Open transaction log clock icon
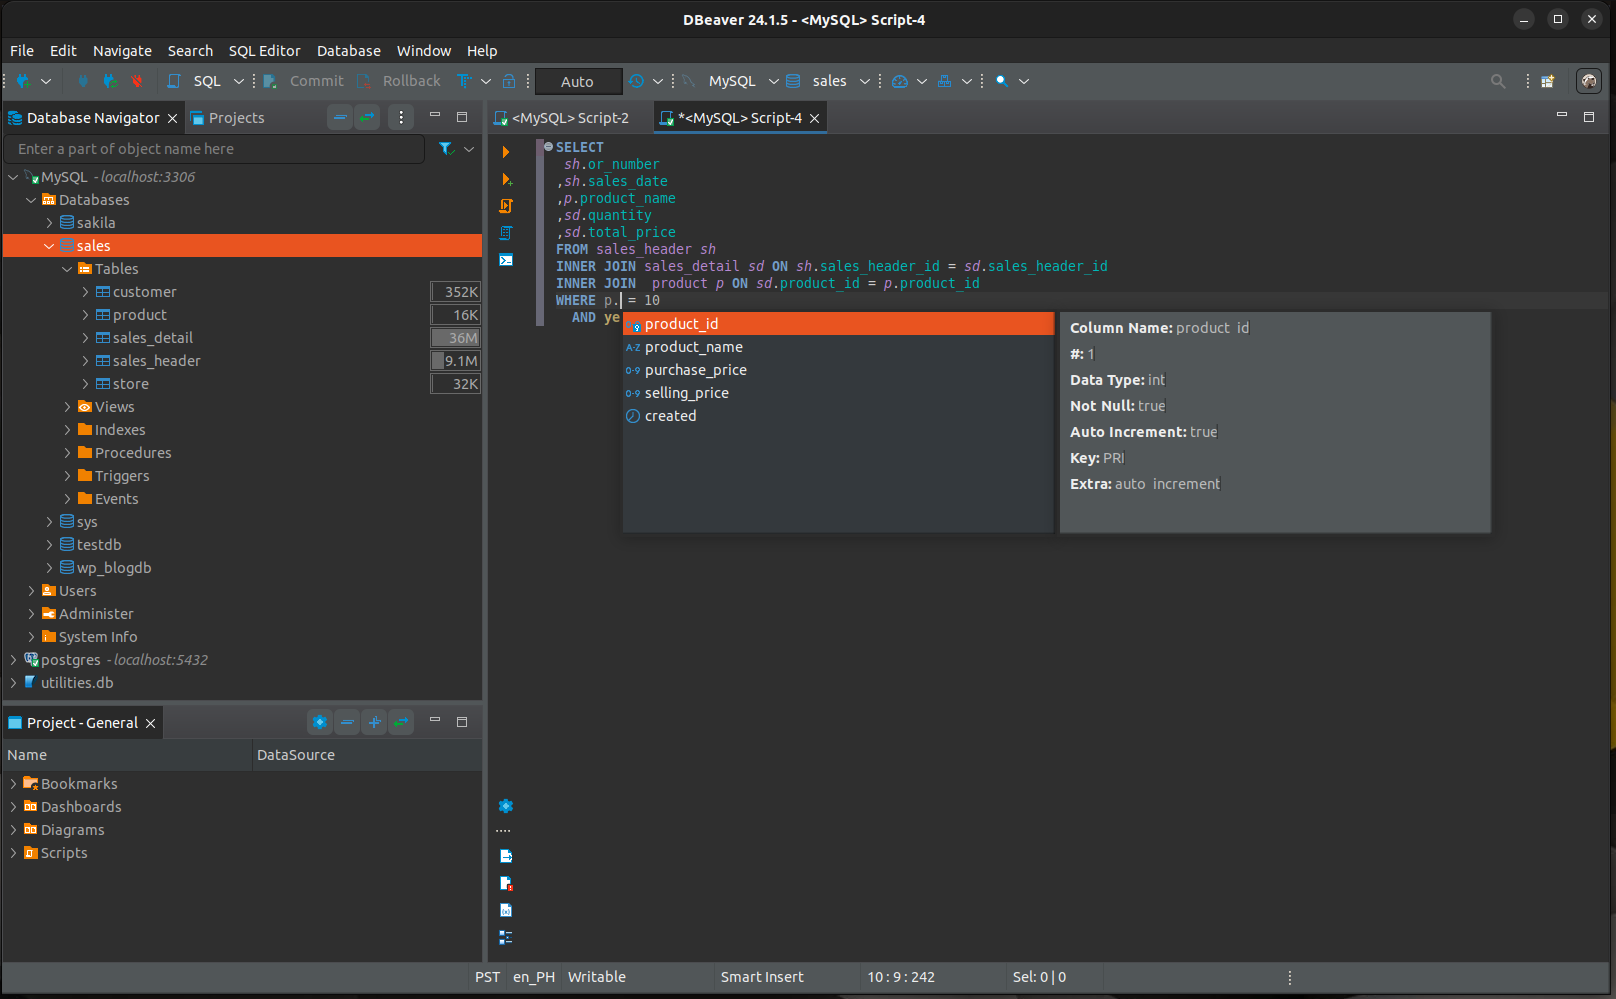The height and width of the screenshot is (999, 1616). 636,81
